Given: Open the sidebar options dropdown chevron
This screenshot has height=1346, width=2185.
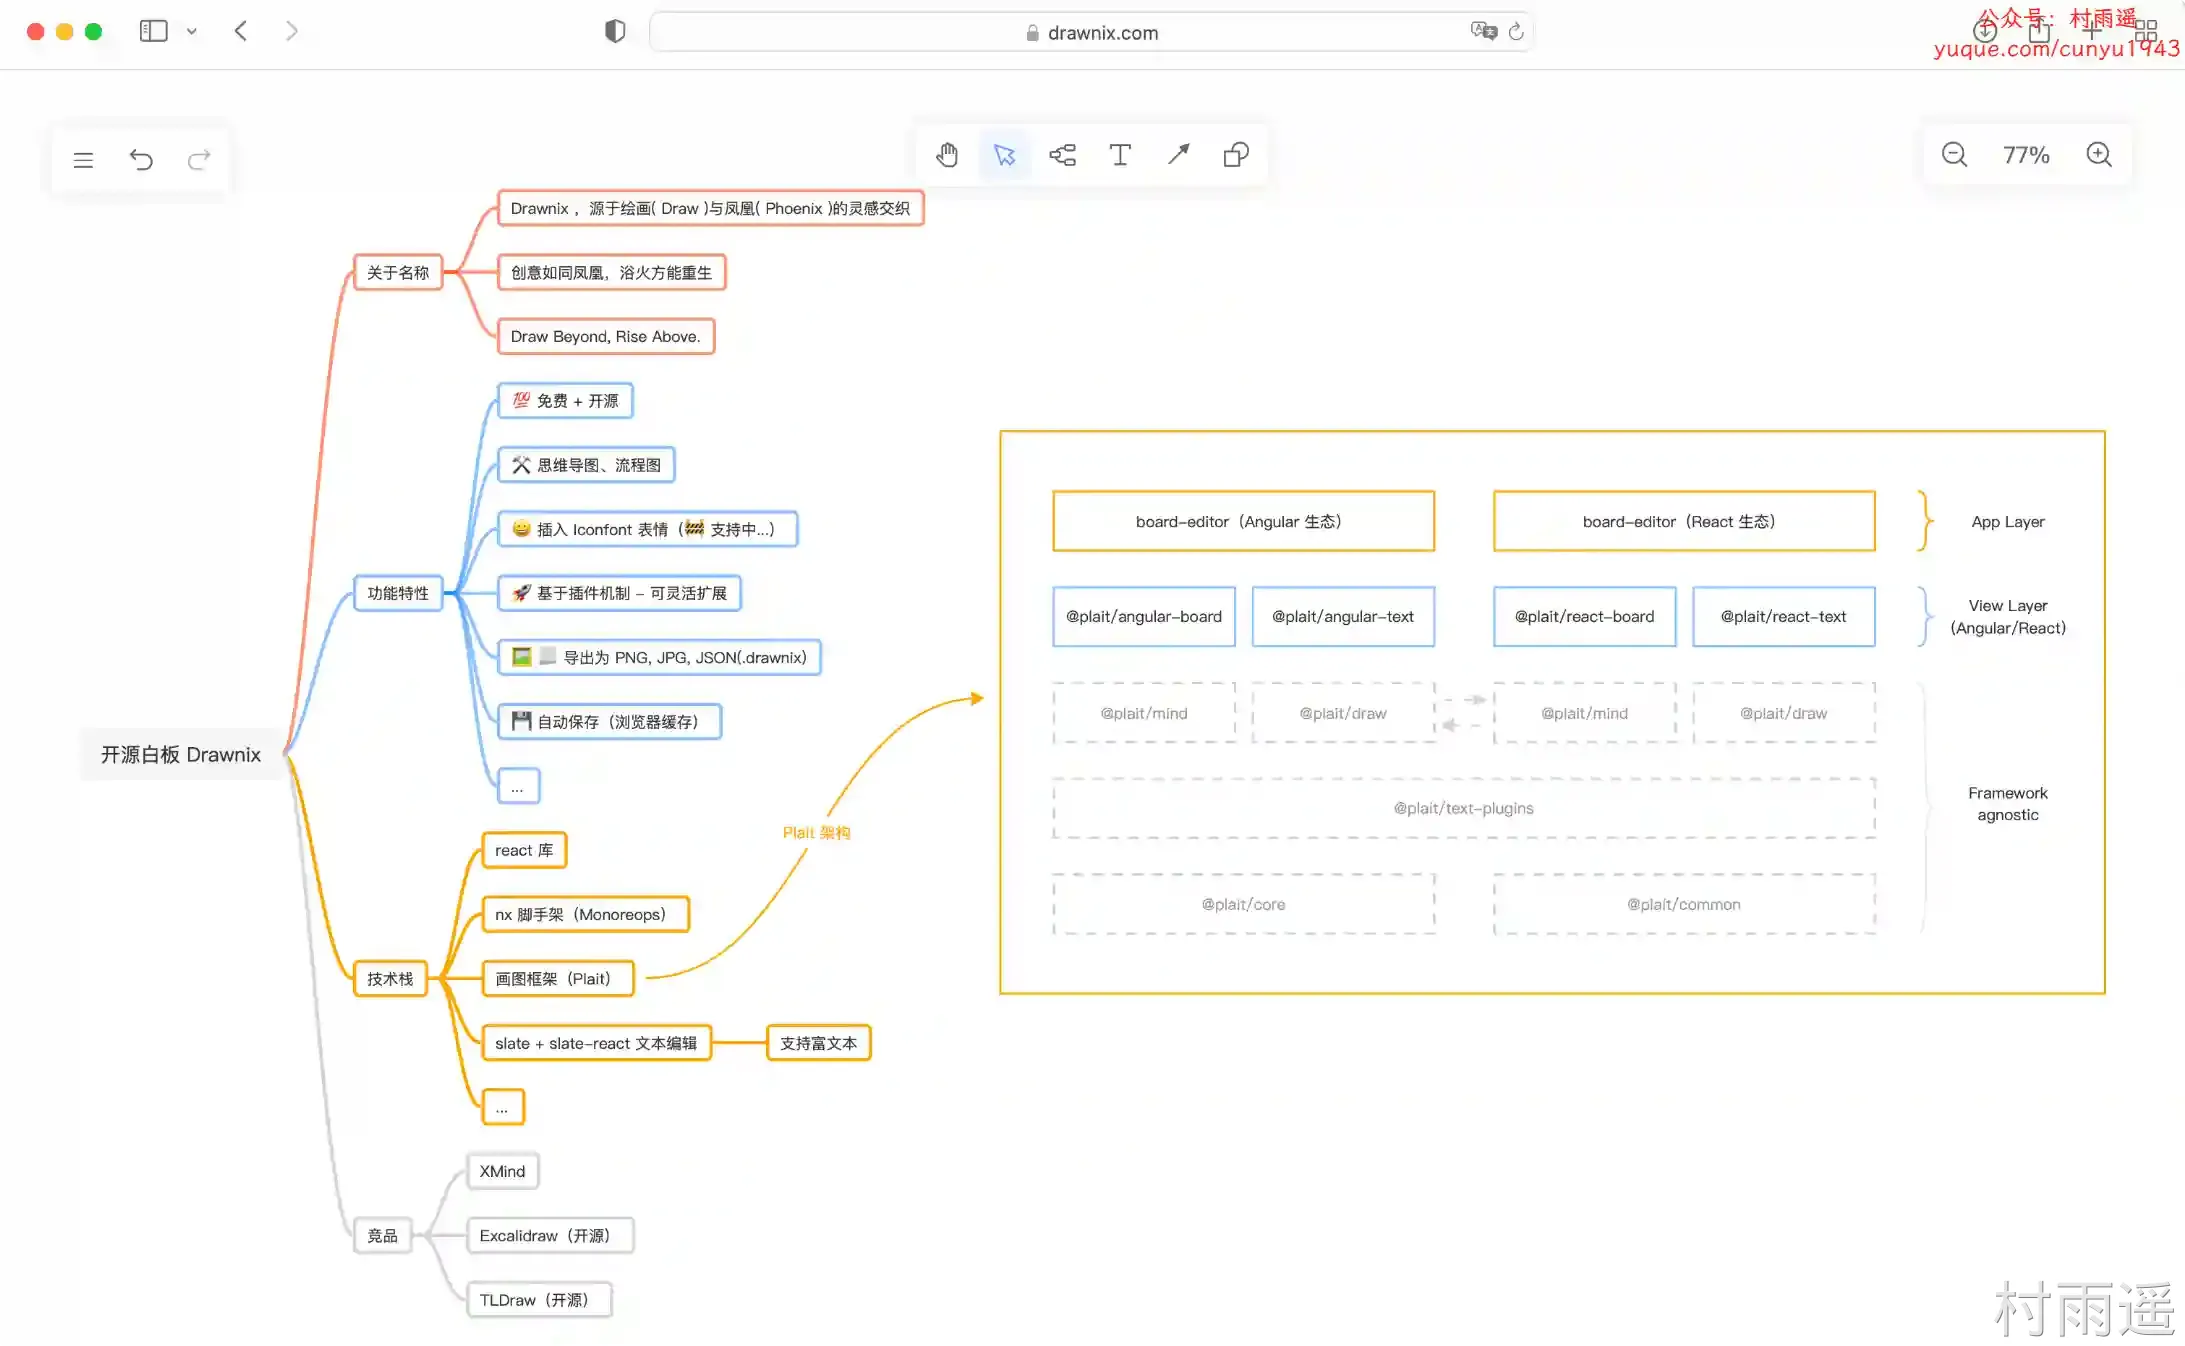Looking at the screenshot, I should pos(191,31).
